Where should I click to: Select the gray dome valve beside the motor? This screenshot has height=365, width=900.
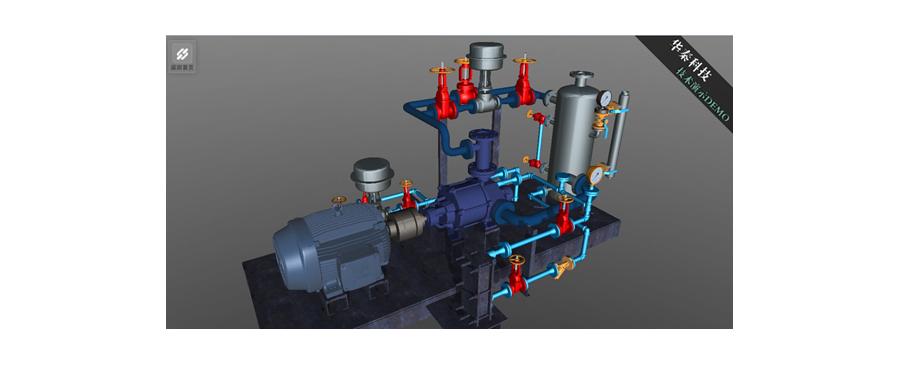(x=372, y=175)
